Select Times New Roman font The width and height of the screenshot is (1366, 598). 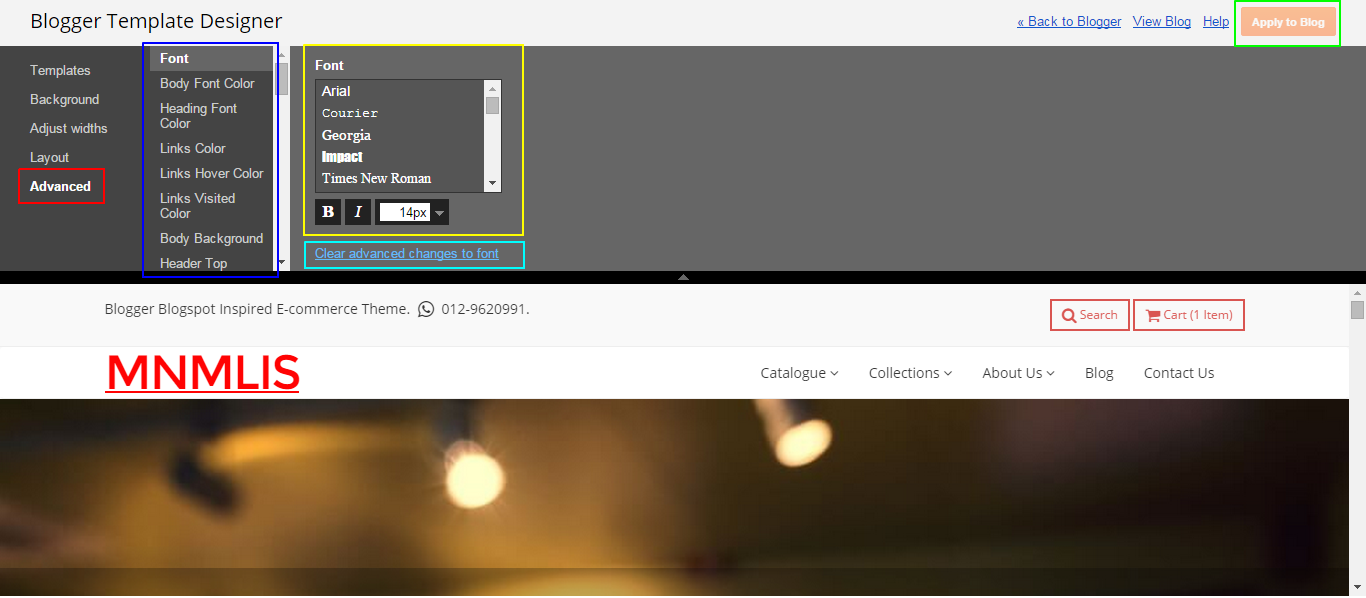(376, 178)
